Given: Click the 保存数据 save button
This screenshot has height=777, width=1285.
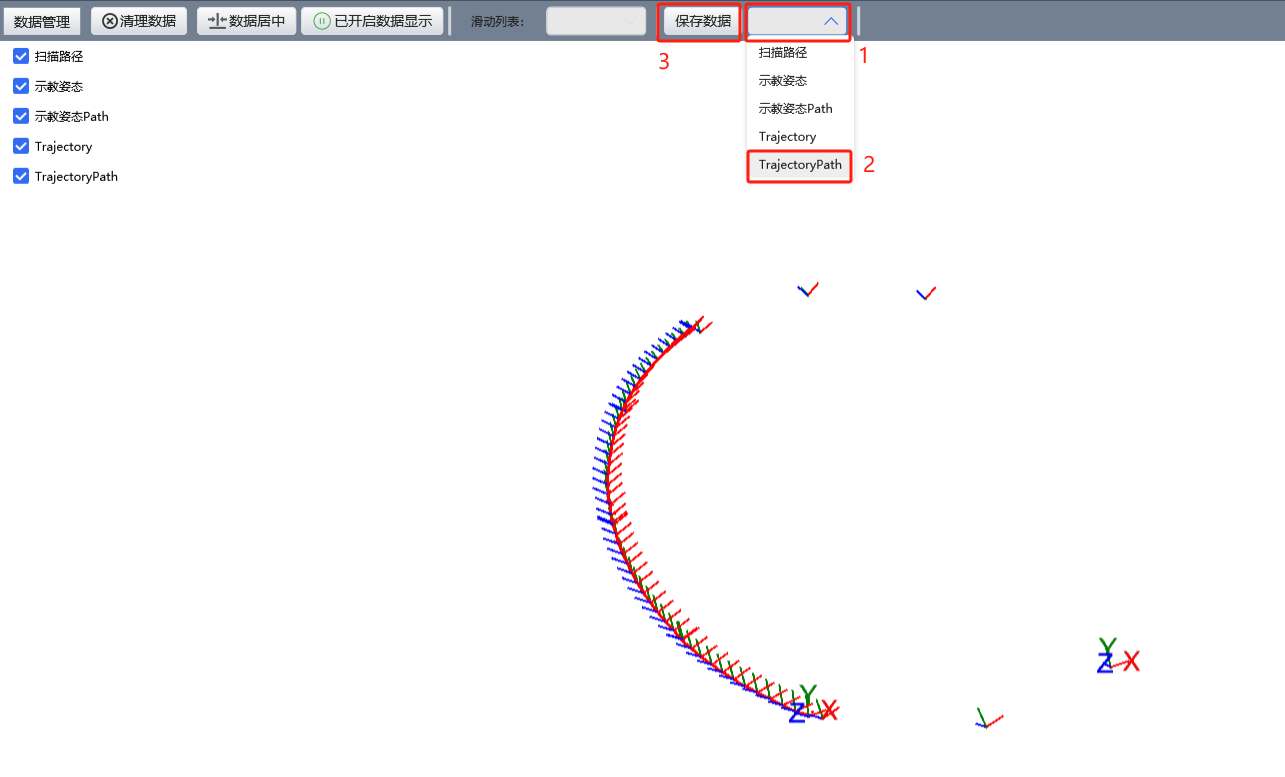Looking at the screenshot, I should pyautogui.click(x=702, y=21).
